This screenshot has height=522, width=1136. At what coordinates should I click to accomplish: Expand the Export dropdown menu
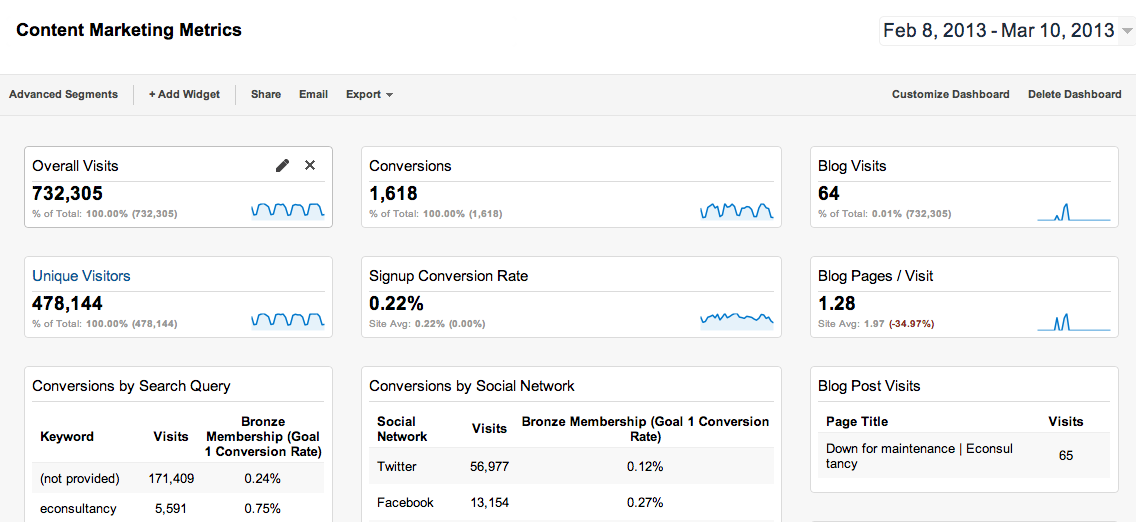coord(369,94)
